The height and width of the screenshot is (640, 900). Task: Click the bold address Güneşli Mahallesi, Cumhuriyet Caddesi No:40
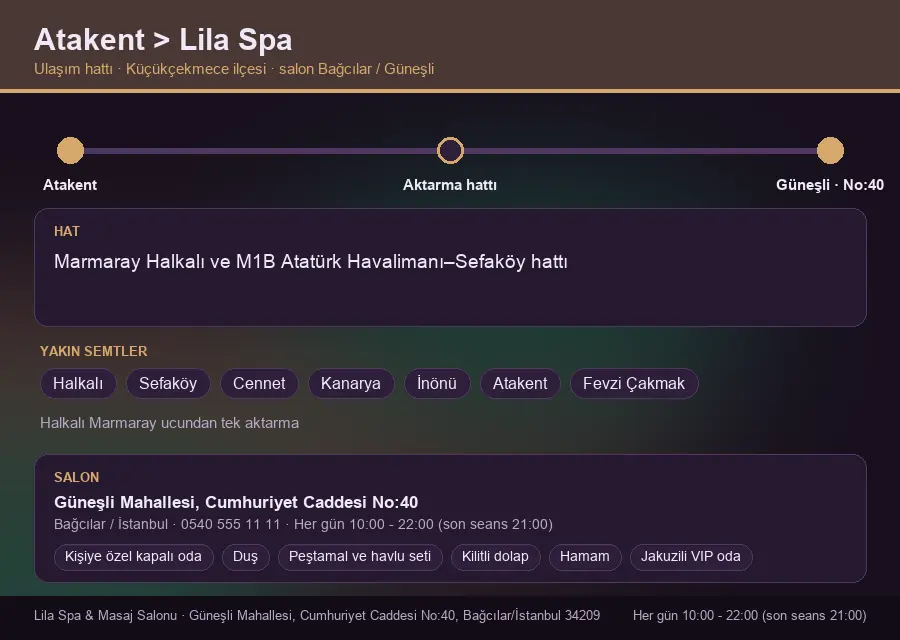(x=236, y=502)
